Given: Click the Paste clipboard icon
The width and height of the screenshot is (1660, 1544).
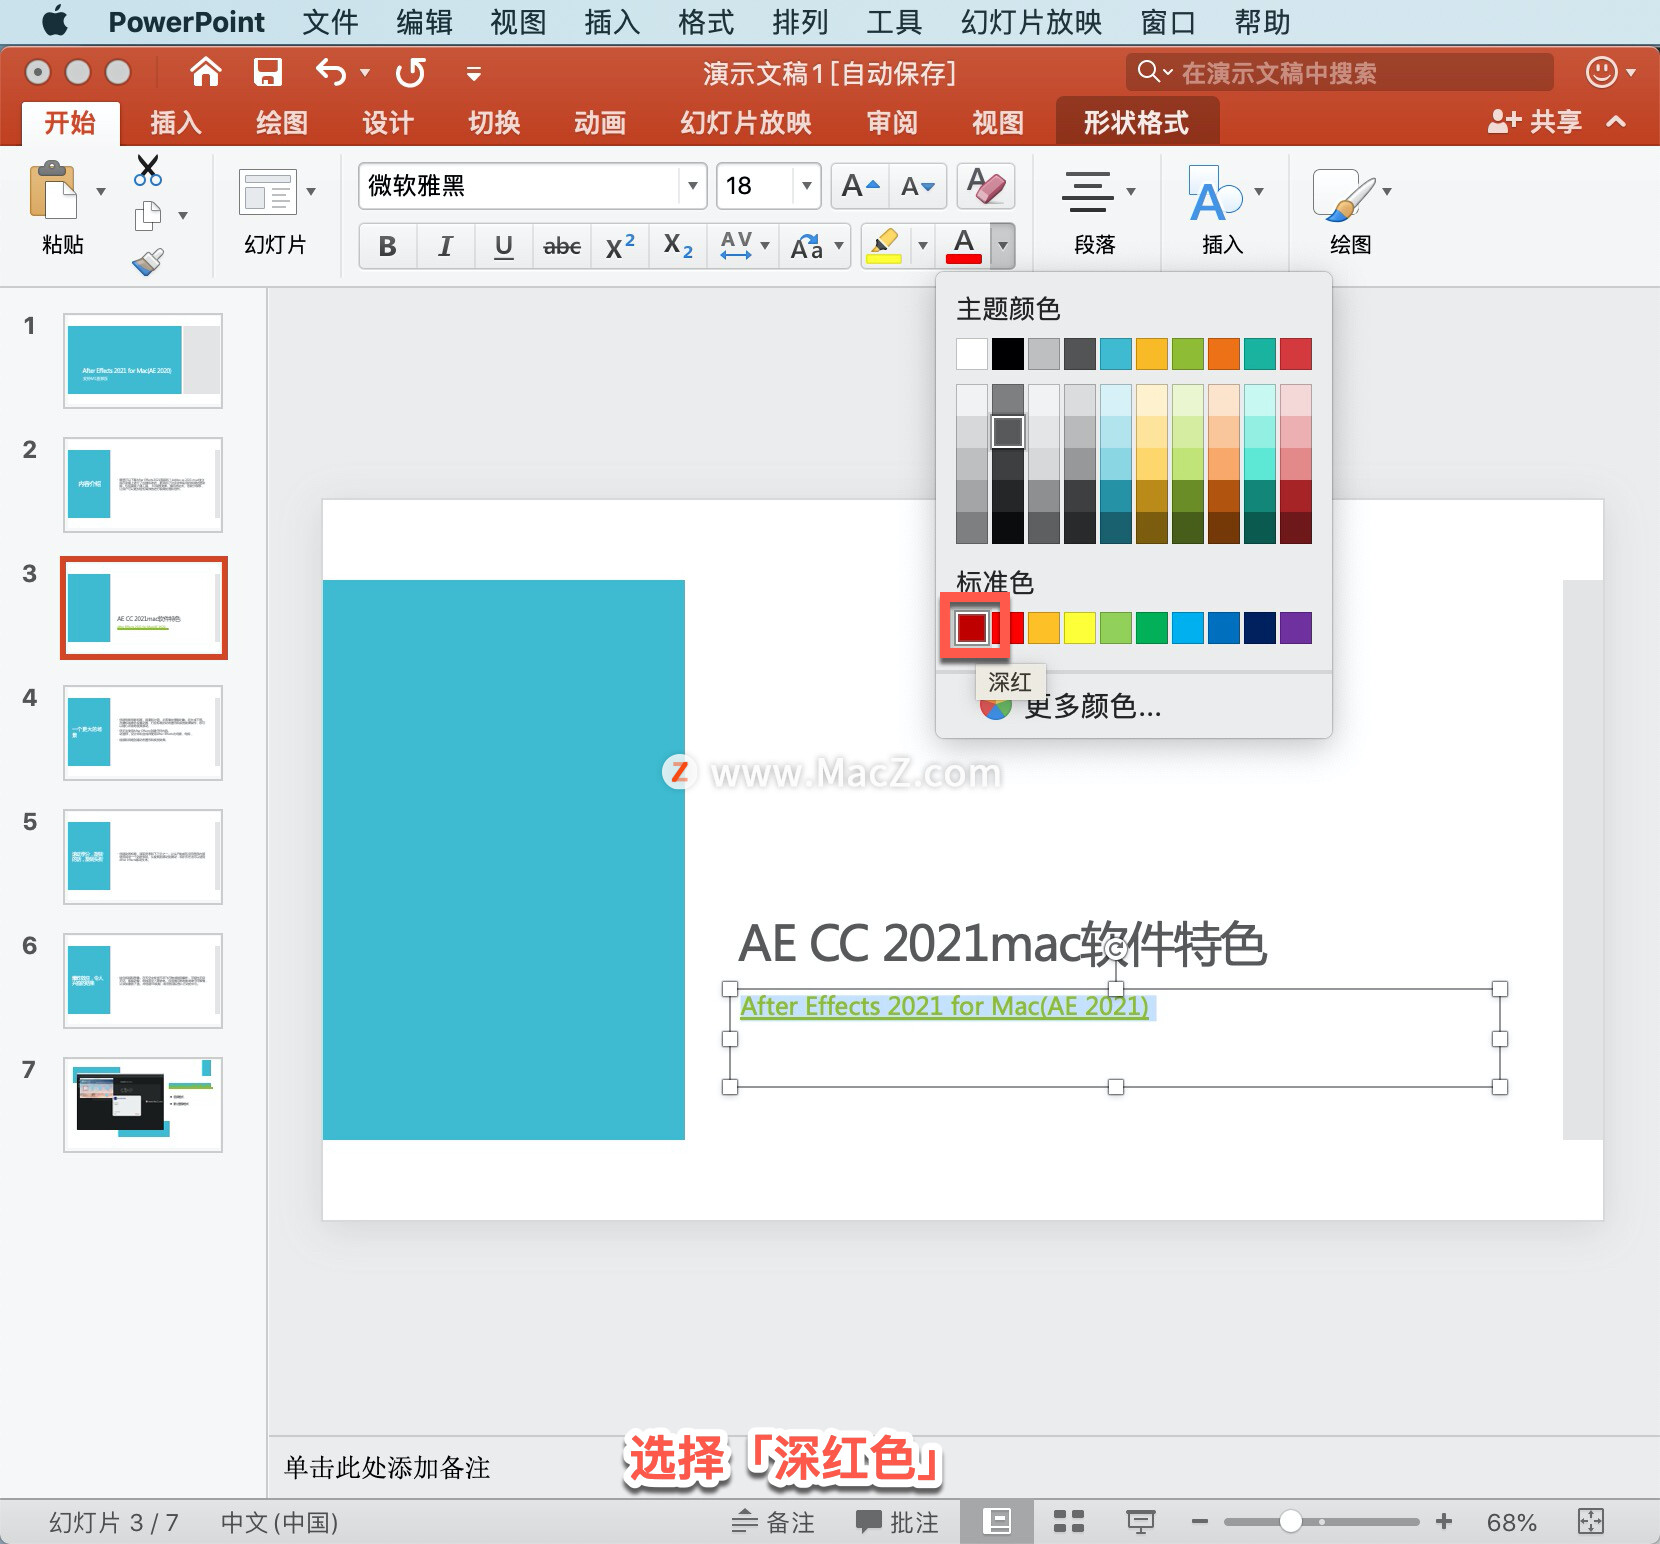Looking at the screenshot, I should [54, 190].
